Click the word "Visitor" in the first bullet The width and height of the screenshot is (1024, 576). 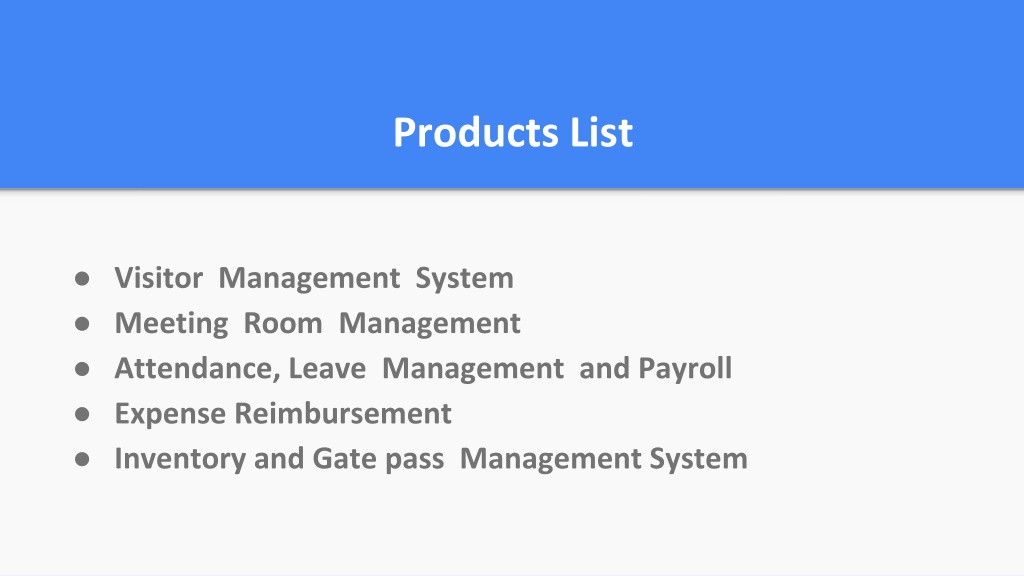(159, 278)
